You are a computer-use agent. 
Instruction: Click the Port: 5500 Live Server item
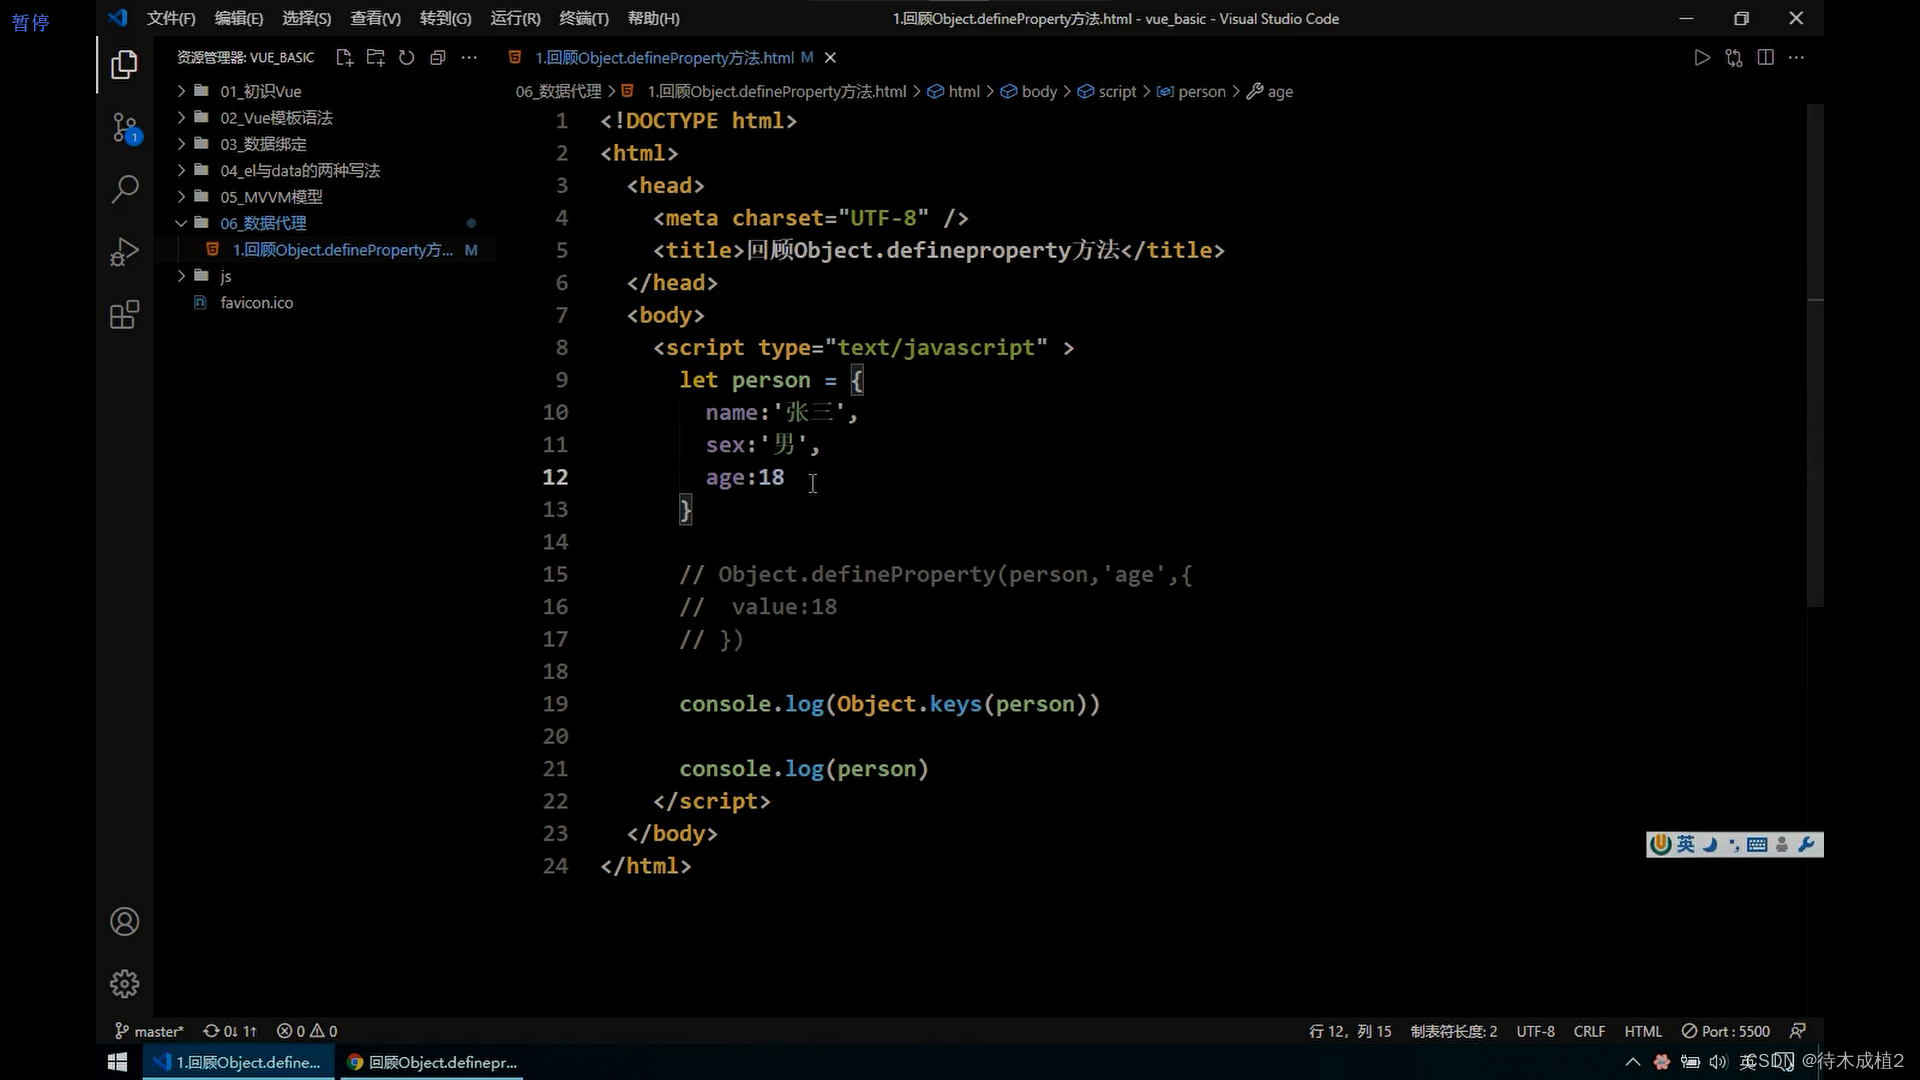click(1726, 1031)
